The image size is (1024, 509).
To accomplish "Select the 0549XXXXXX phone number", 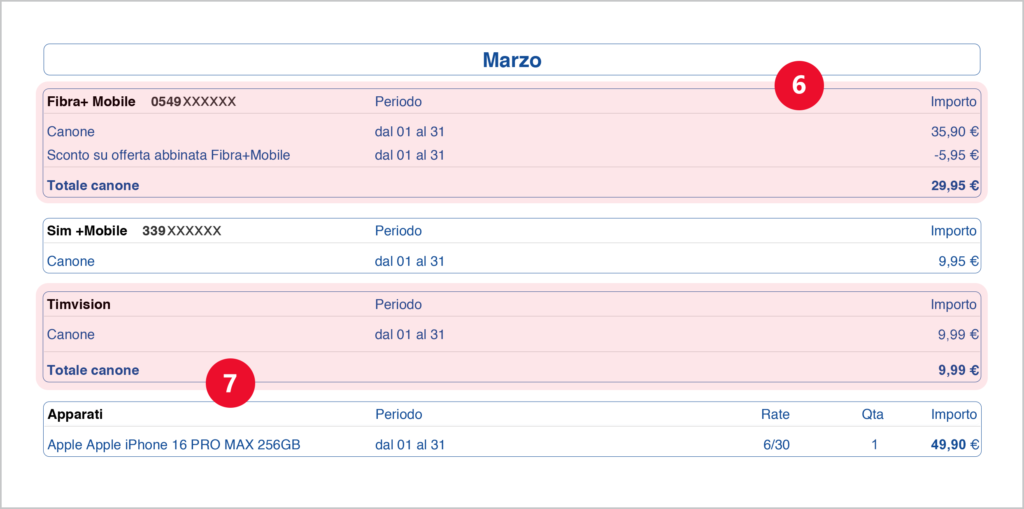I will [193, 101].
